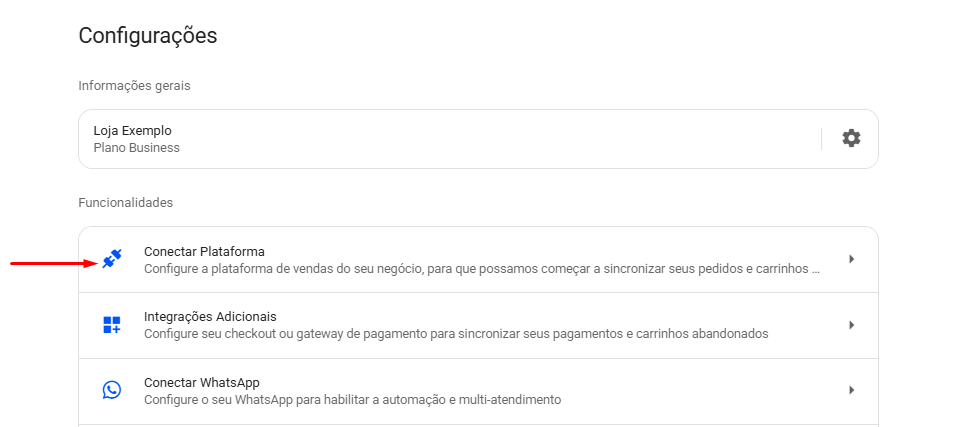Click the description about checkout ou gateway de pagamento

456,334
